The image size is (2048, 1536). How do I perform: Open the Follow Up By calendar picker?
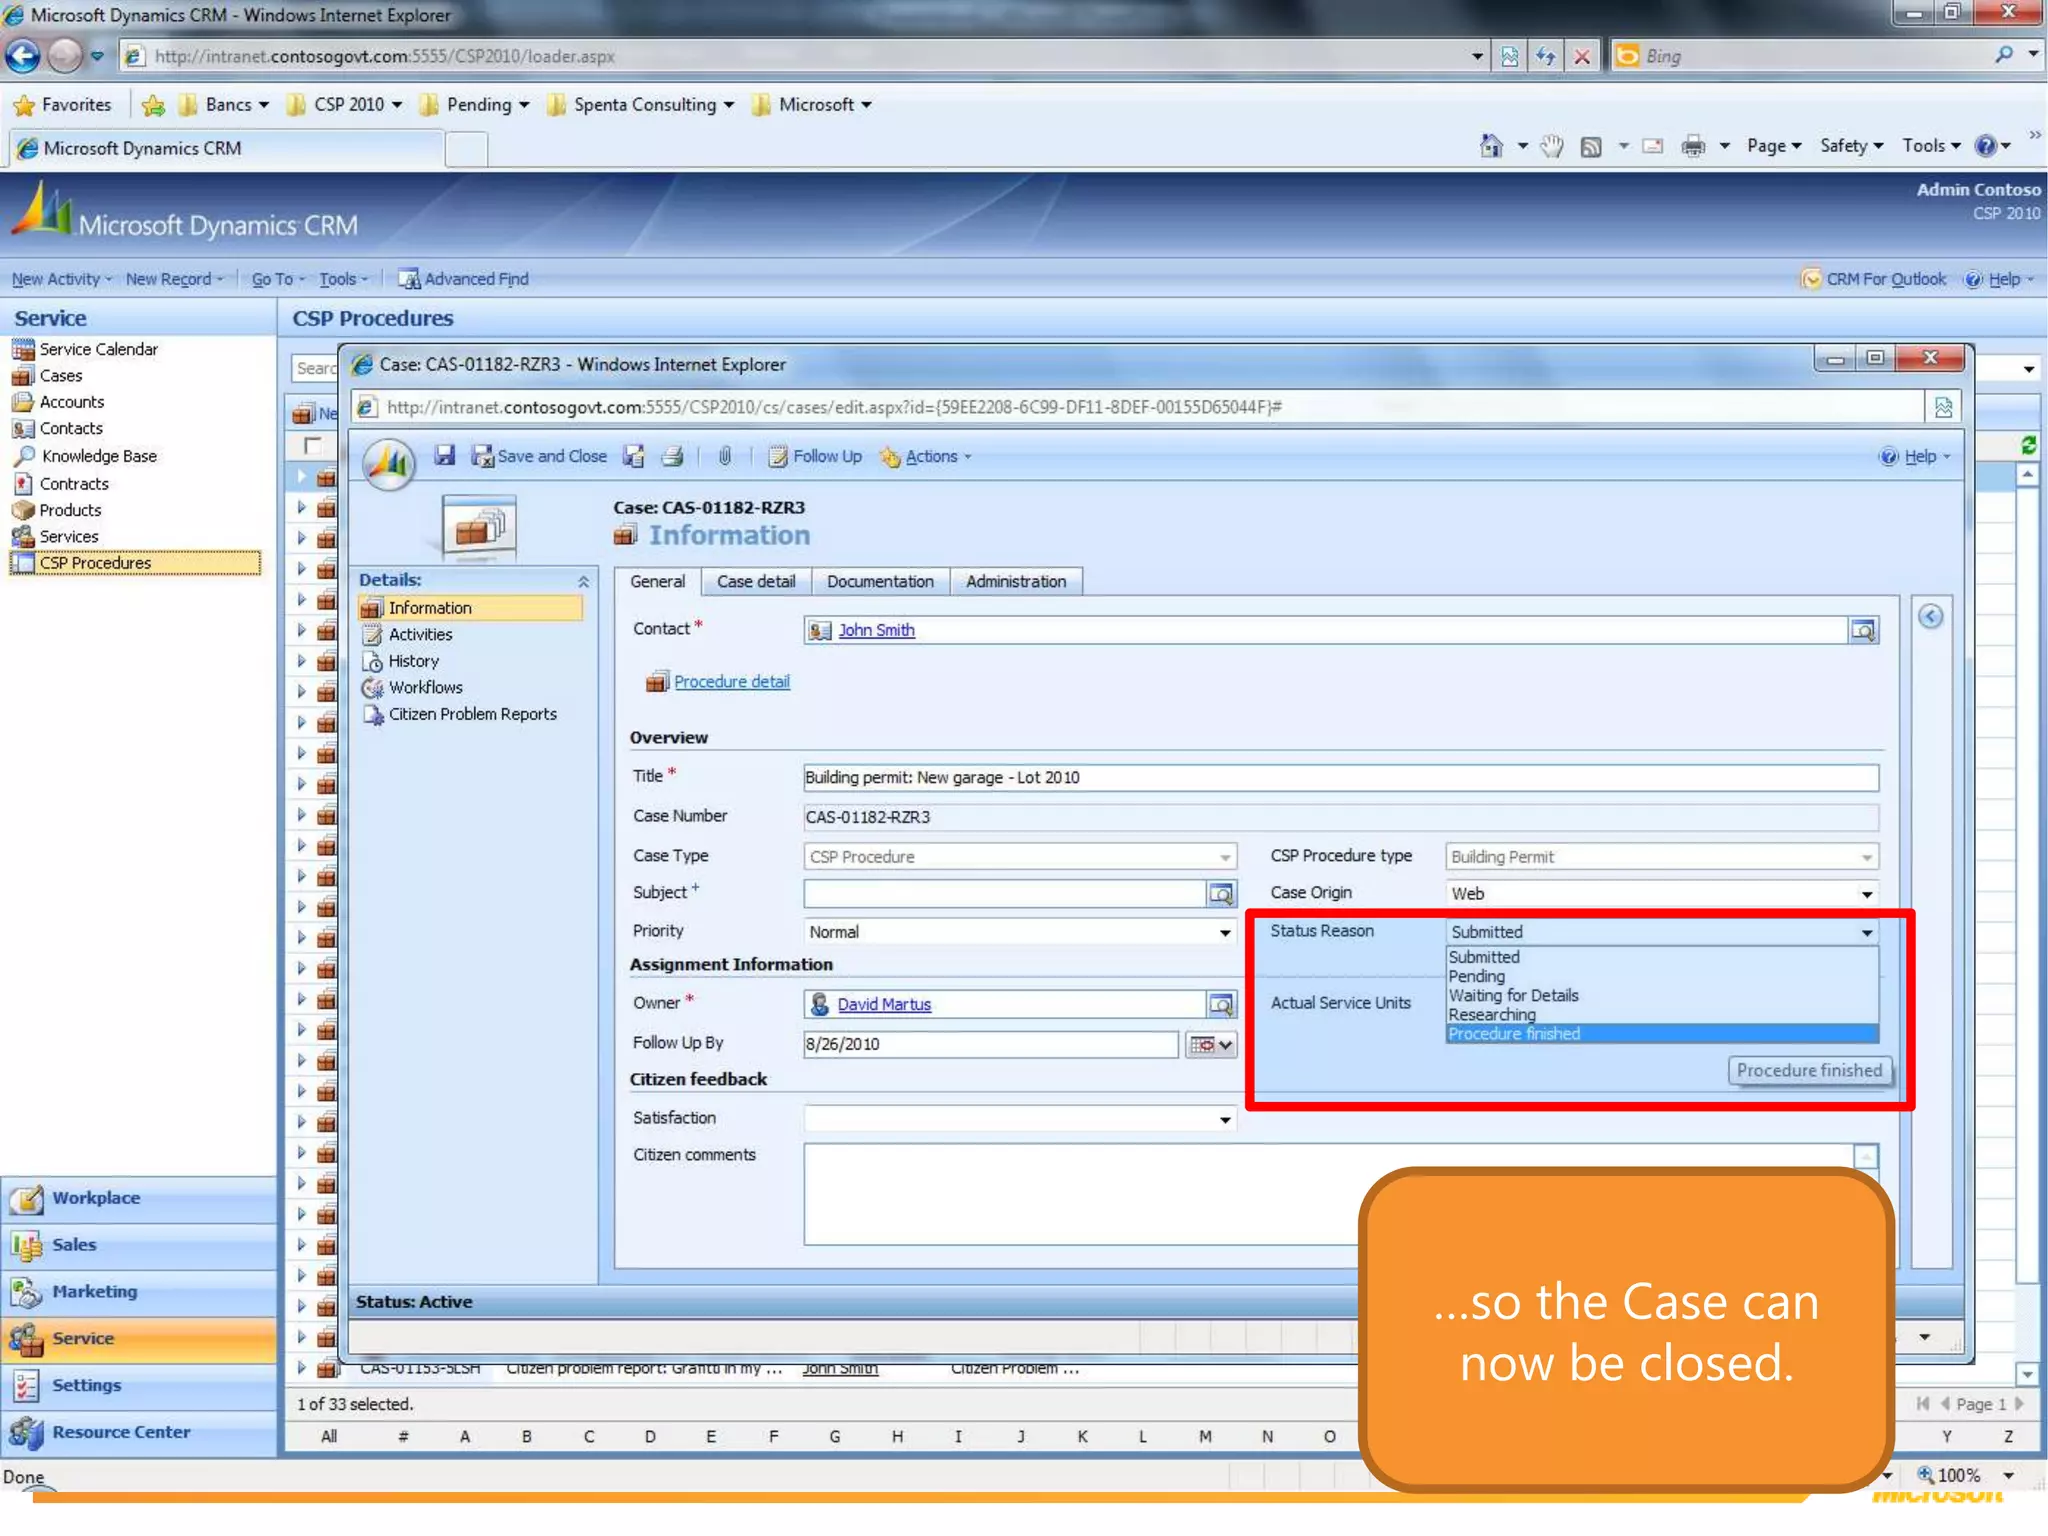(1211, 1044)
